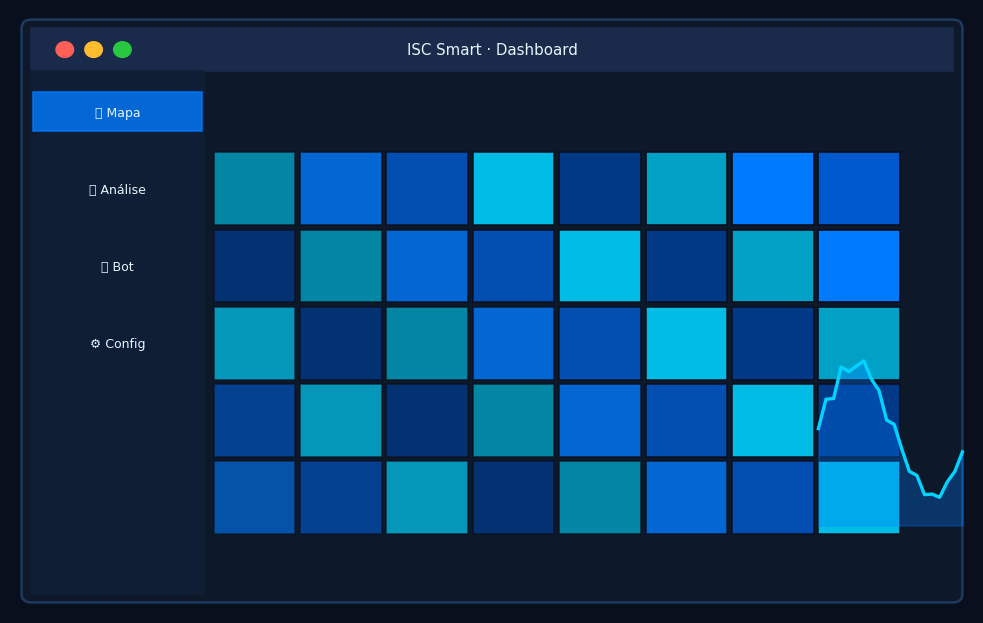Open the Config settings section
Screen dimensions: 983x623
tap(117, 343)
